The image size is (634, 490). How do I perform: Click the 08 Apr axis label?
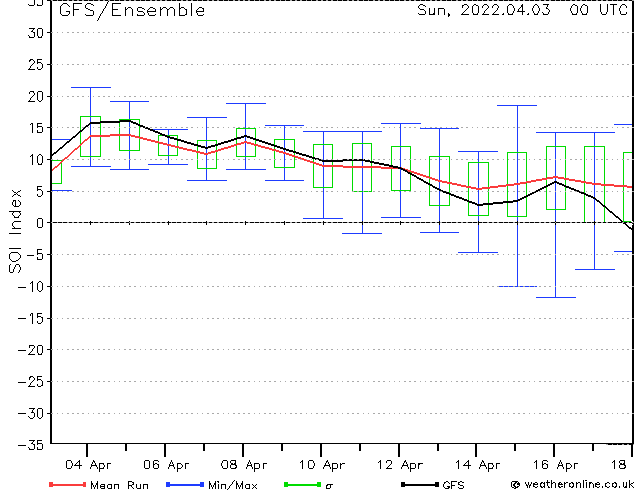tap(244, 465)
